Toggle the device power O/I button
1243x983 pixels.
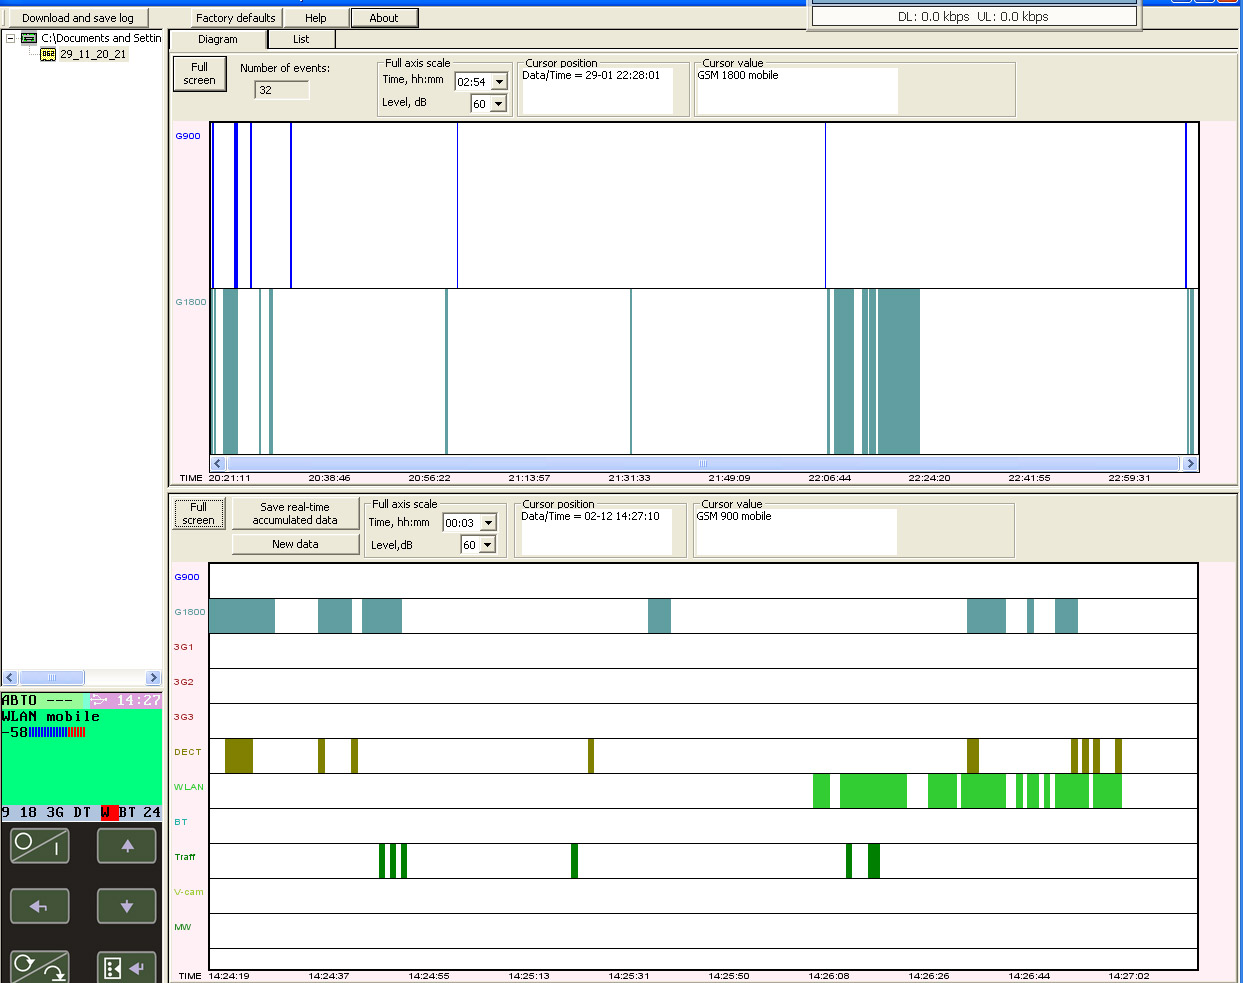coord(40,846)
